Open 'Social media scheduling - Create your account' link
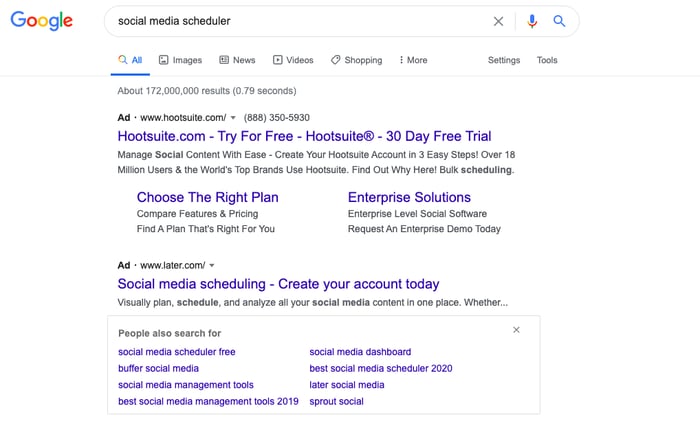This screenshot has height=428, width=700. [278, 284]
